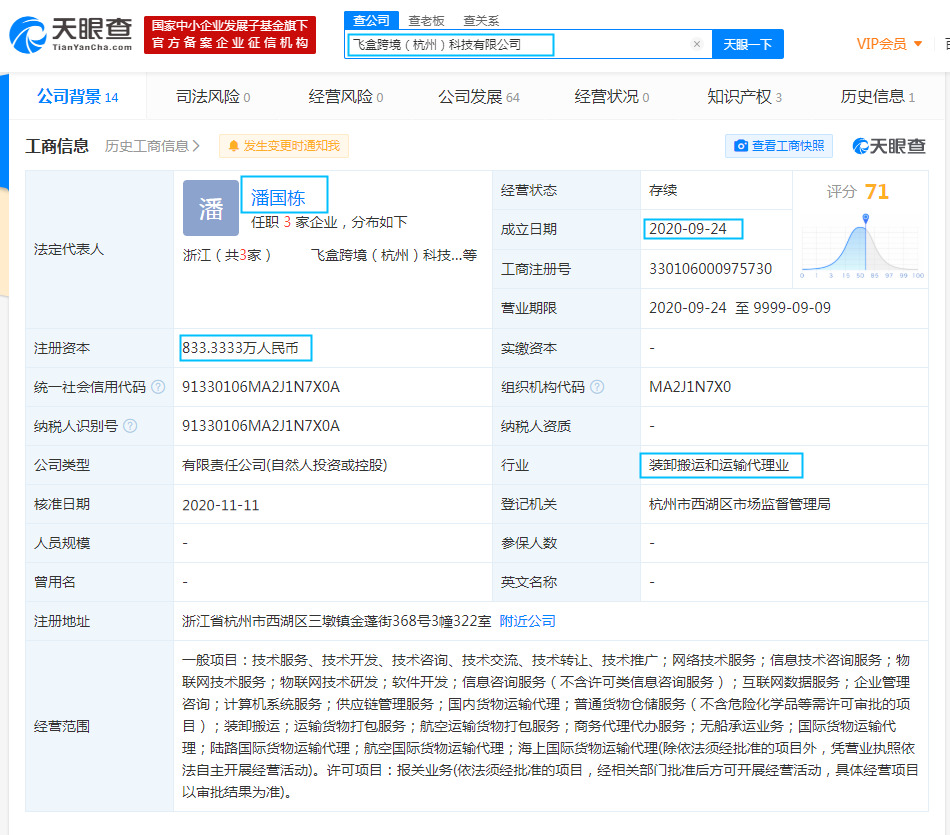Click the 浙江（共3家） text

[227, 255]
